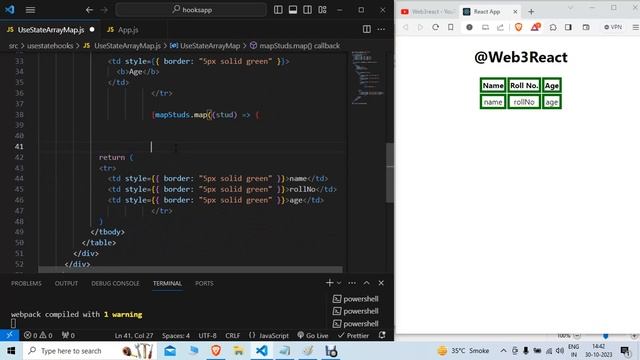The width and height of the screenshot is (640, 360).
Task: Click Windows Start button
Action: tap(11, 351)
